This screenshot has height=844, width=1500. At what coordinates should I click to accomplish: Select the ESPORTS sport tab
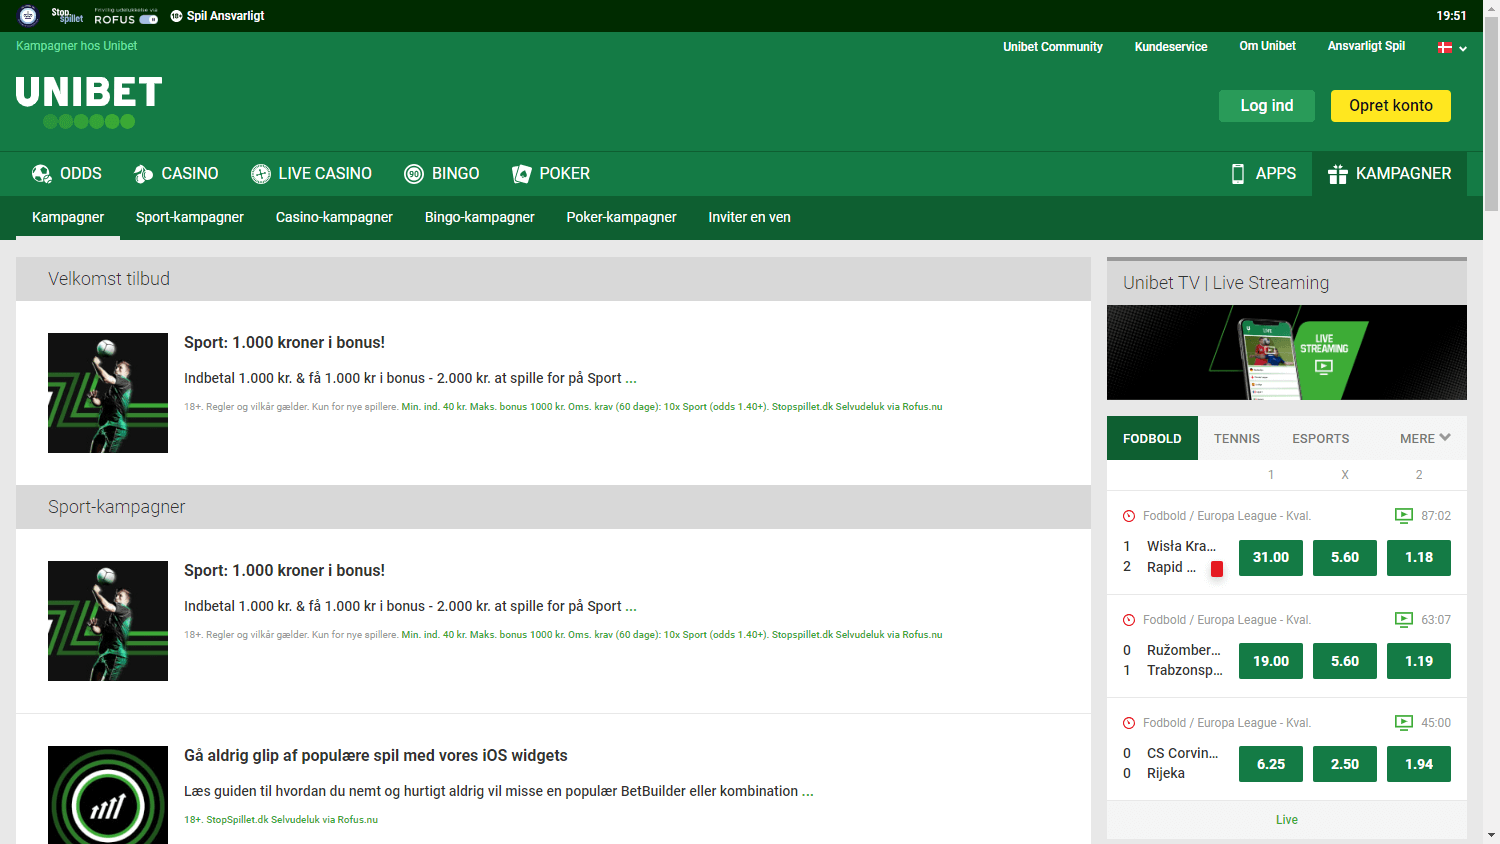click(1321, 438)
